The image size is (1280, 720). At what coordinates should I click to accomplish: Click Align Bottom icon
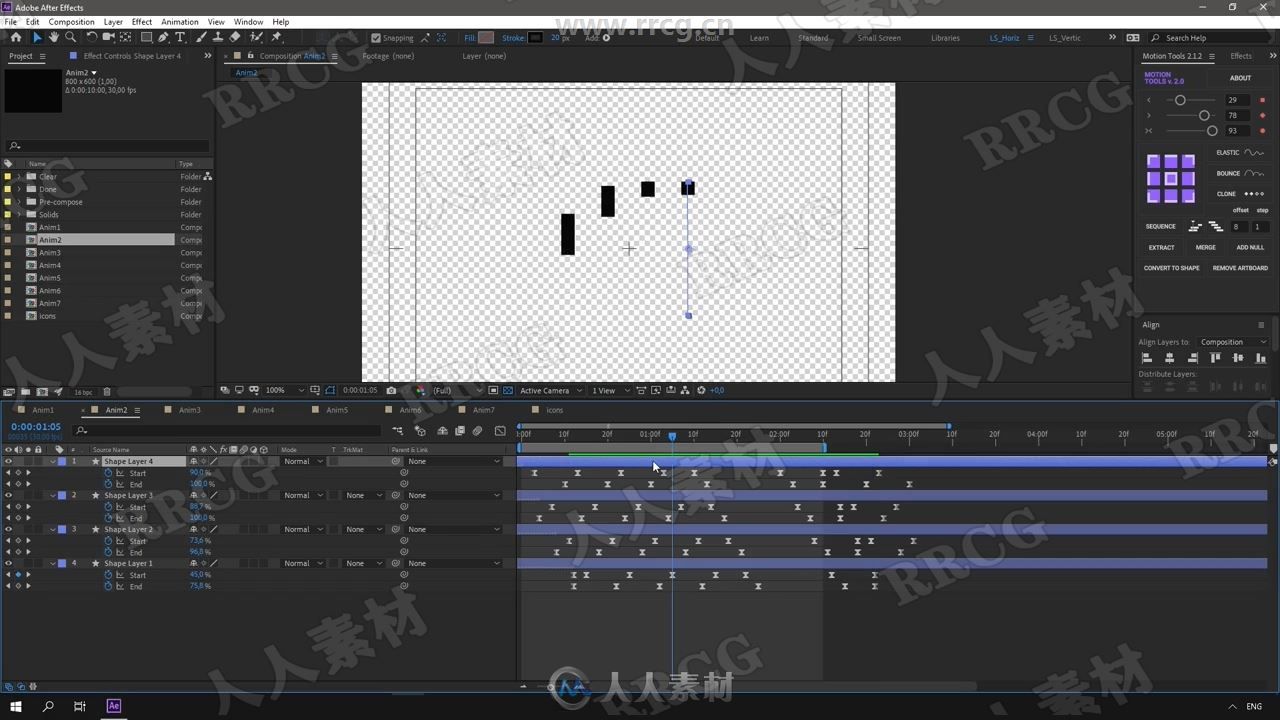coord(1260,358)
